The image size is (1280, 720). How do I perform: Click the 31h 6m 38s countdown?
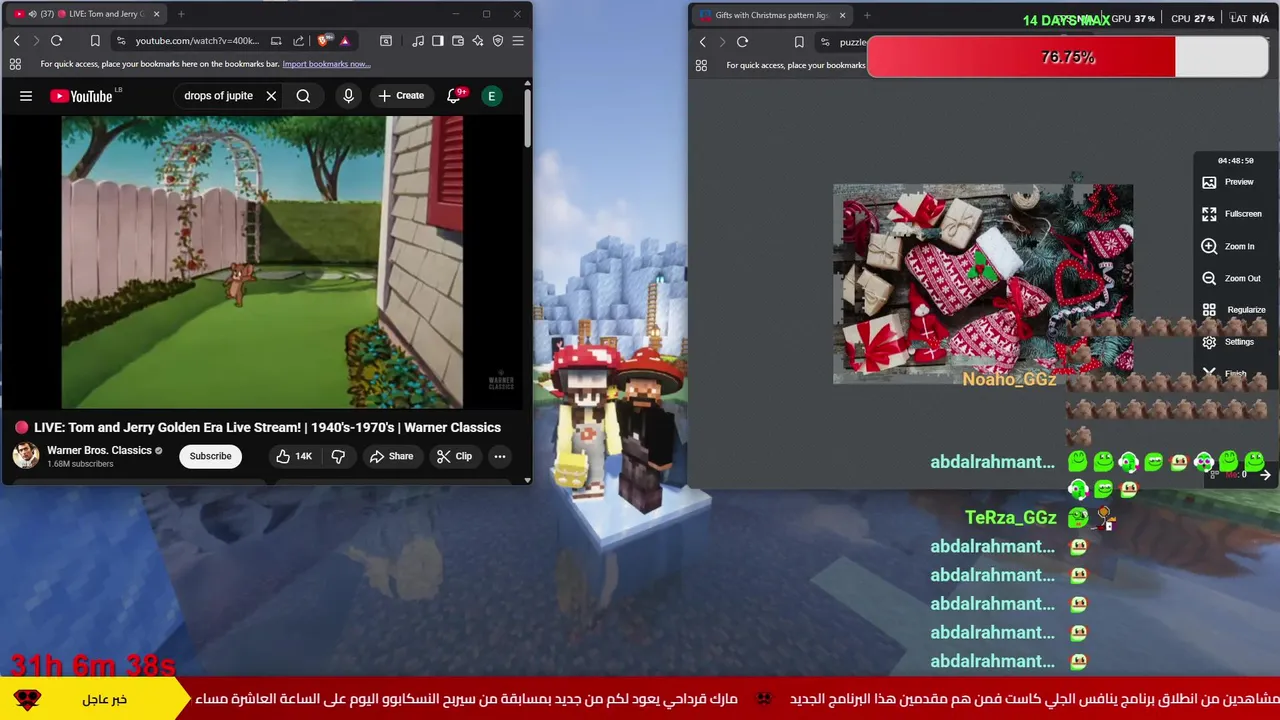(93, 665)
